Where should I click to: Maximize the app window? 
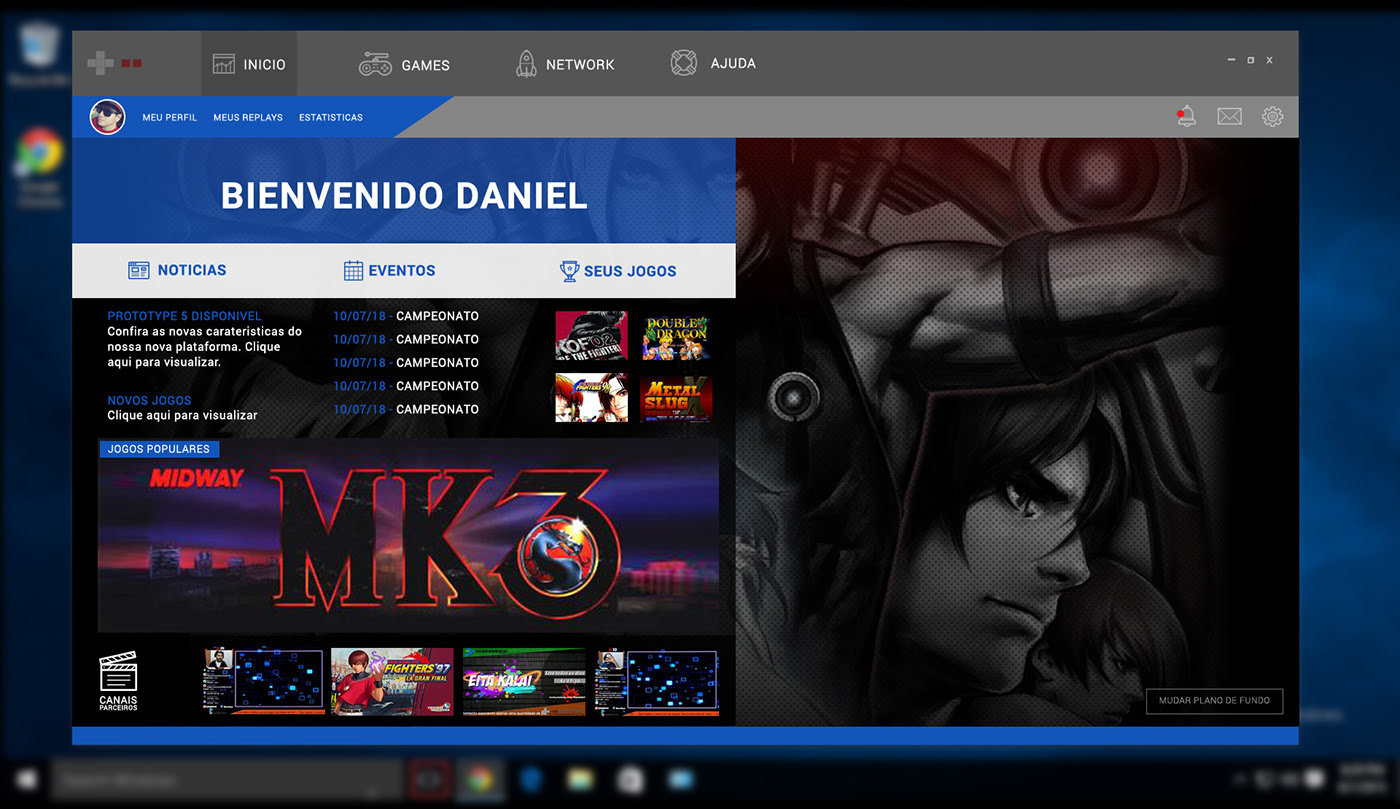(1251, 61)
